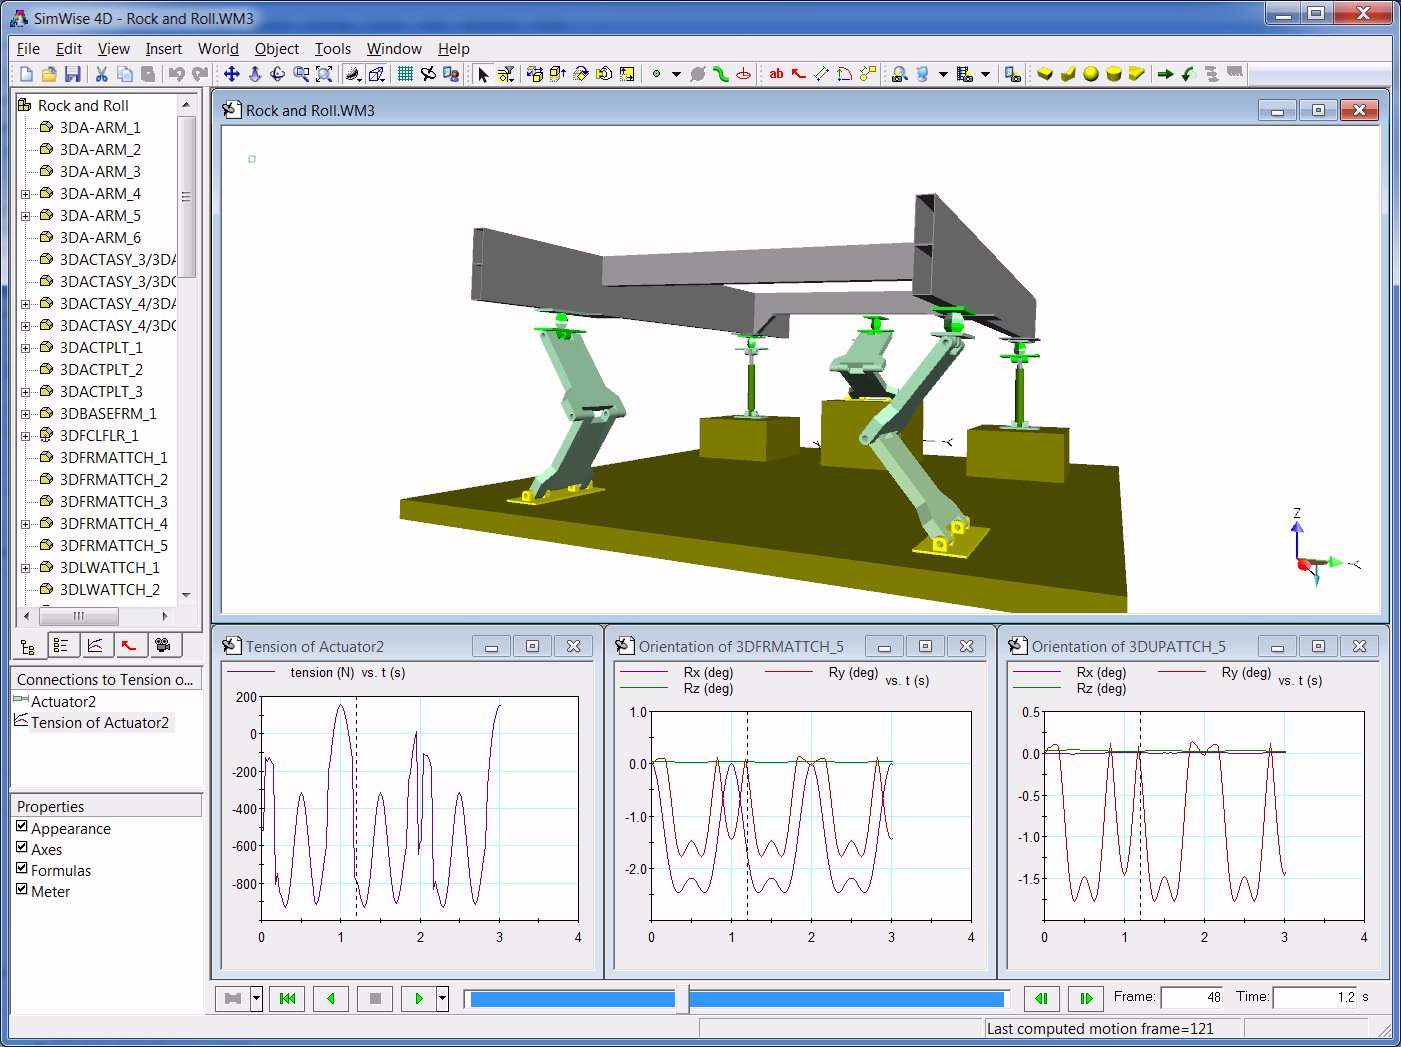The width and height of the screenshot is (1401, 1047).
Task: Disable the Axes checkbox in Properties
Action: tap(22, 849)
